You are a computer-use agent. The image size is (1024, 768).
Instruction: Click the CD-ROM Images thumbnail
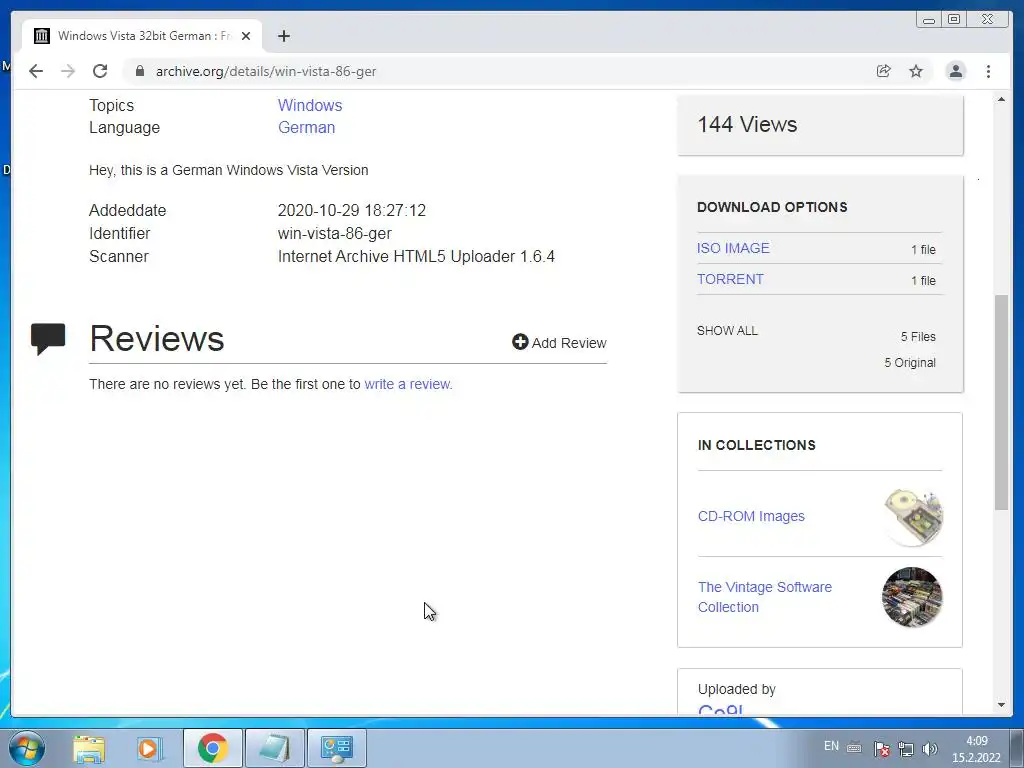pos(912,516)
